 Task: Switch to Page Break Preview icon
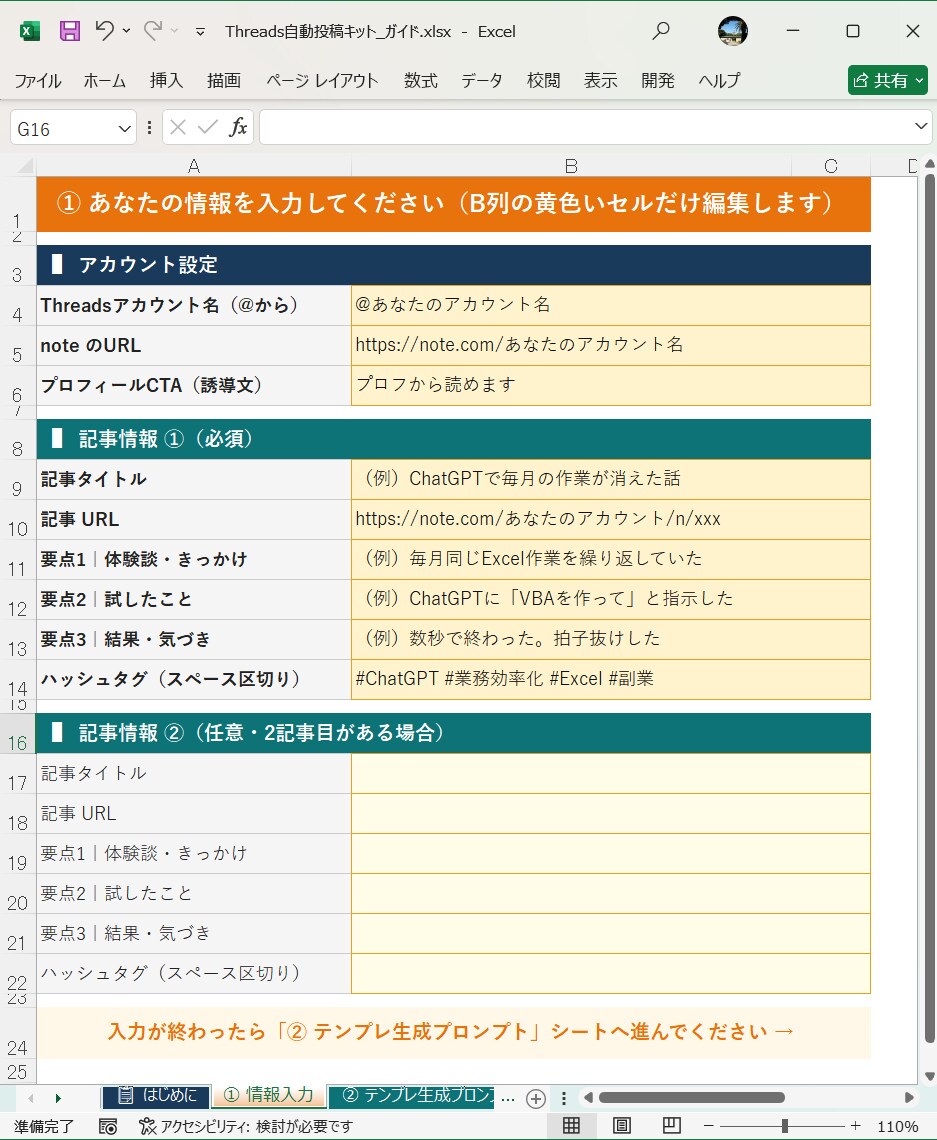click(672, 1125)
